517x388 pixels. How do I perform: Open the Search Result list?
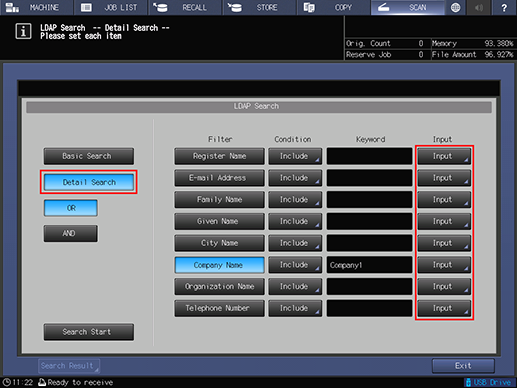[x=69, y=366]
